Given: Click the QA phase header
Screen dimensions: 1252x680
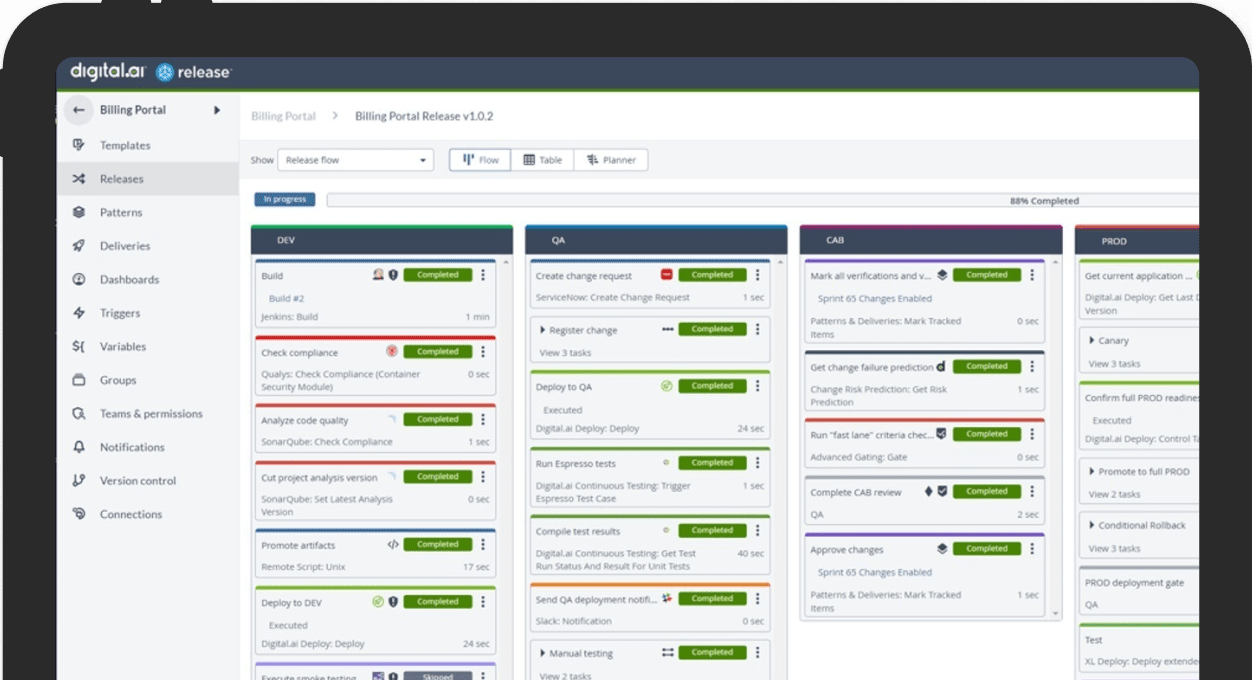Looking at the screenshot, I should tap(656, 240).
